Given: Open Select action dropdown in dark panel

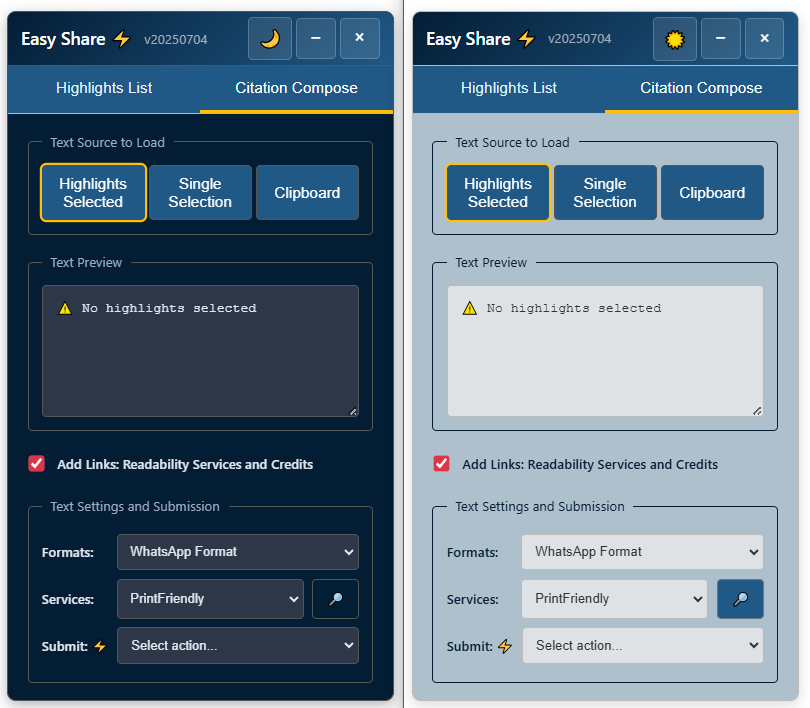Looking at the screenshot, I should (x=238, y=646).
